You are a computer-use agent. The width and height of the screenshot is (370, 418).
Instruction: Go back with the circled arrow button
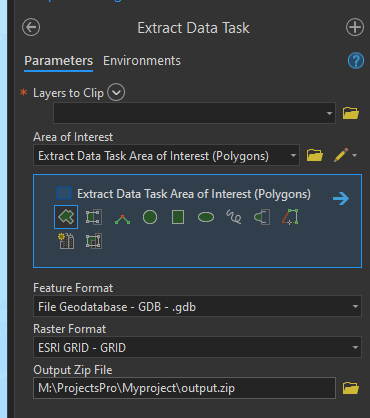tap(31, 27)
